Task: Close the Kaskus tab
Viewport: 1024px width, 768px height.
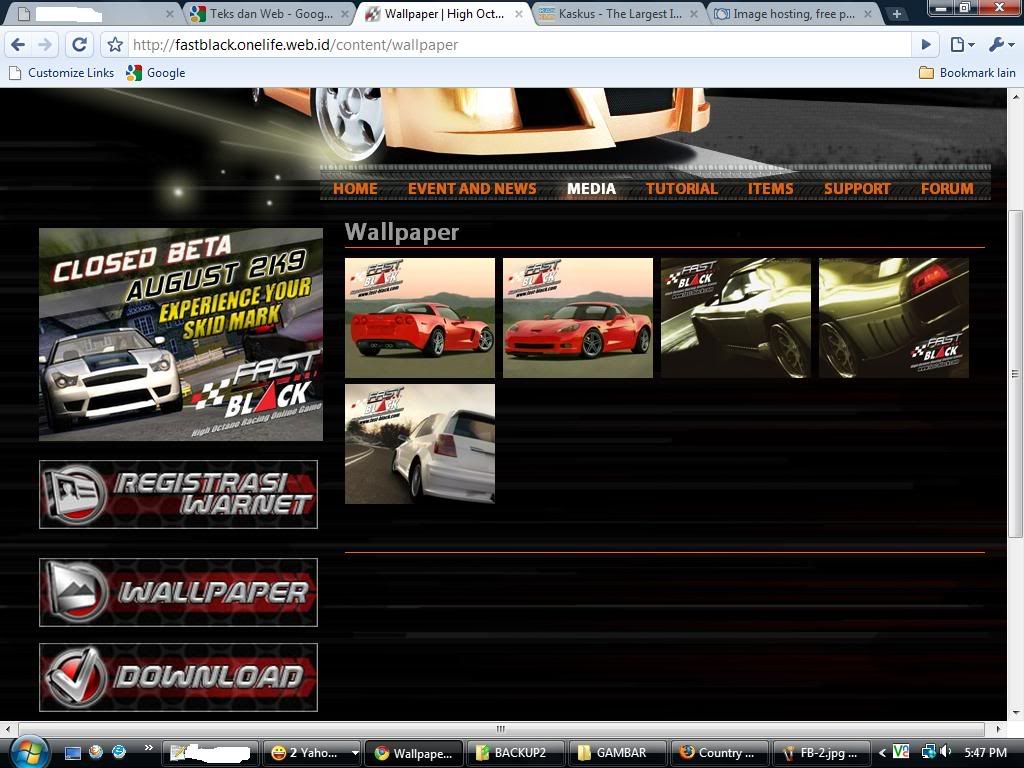Action: click(x=694, y=14)
